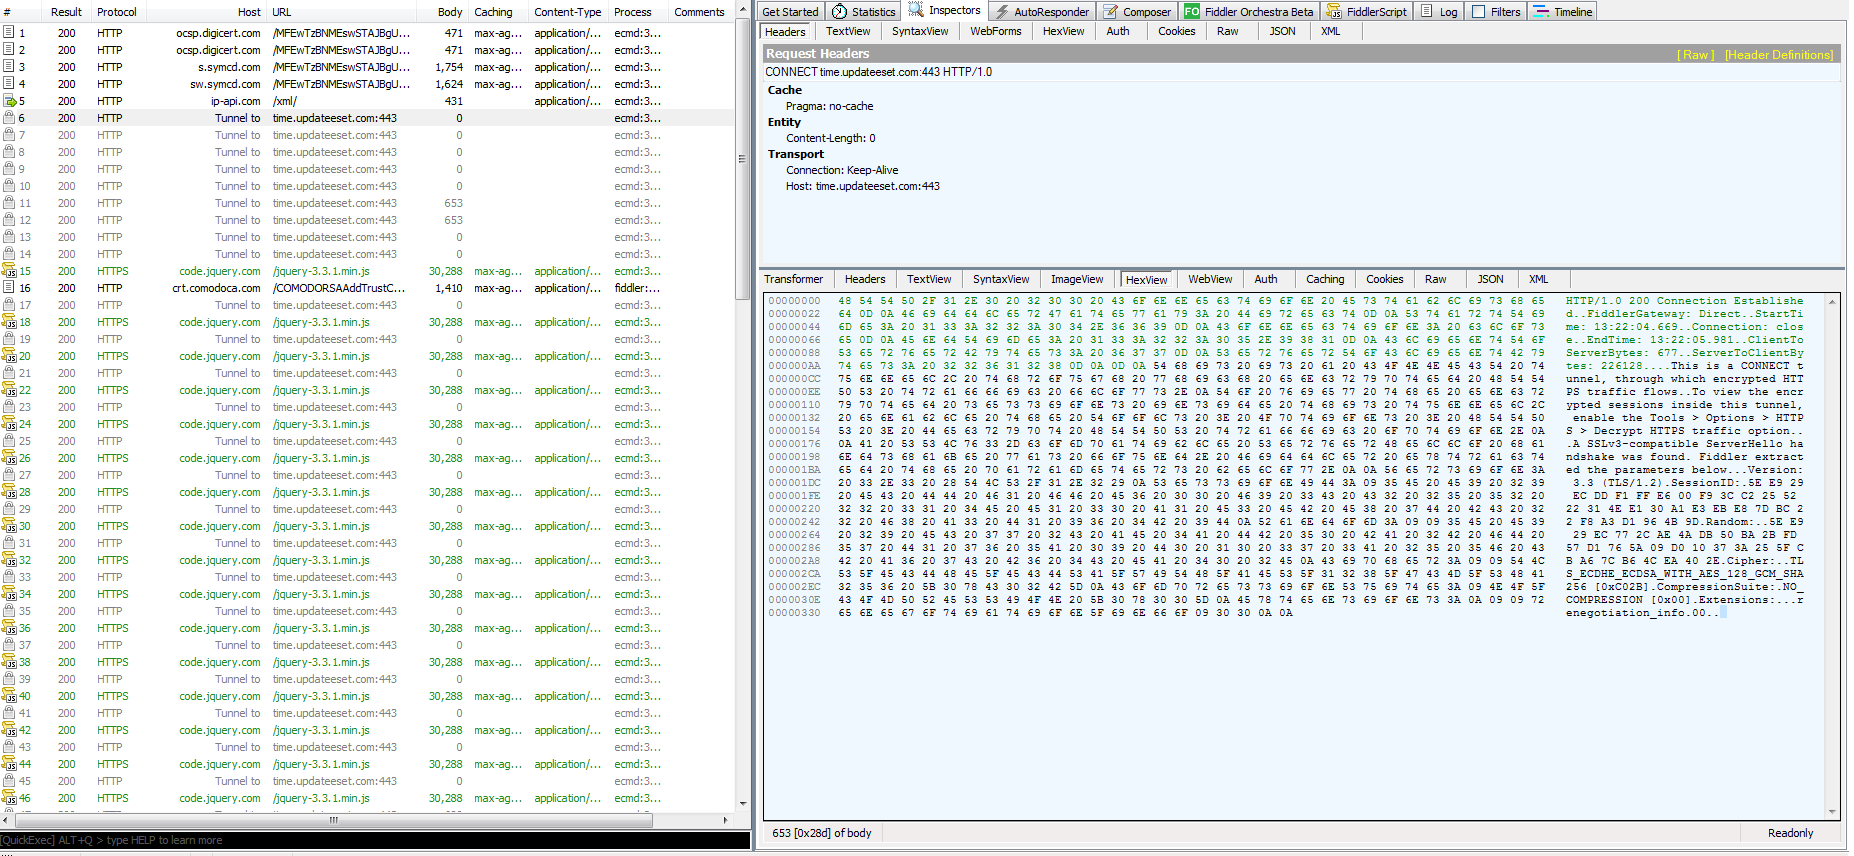Sort sessions by the Content-Type column header
This screenshot has height=856, width=1854.
567,12
